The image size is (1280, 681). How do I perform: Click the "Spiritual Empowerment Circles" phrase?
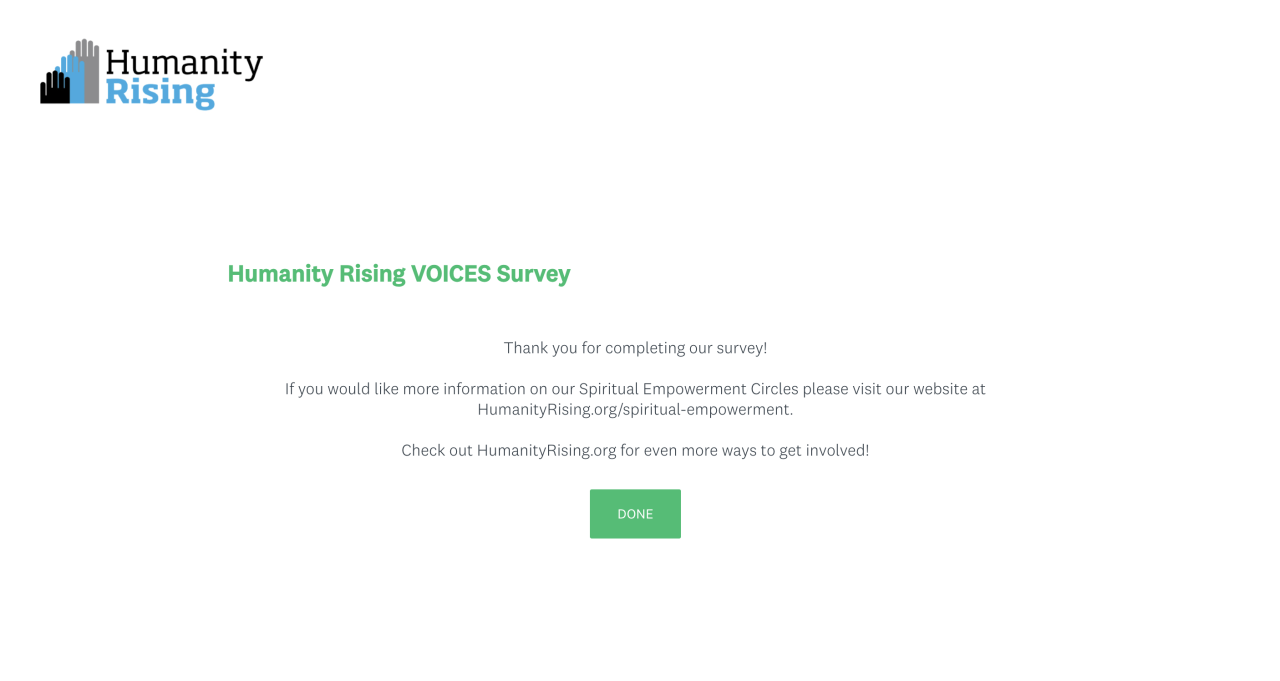688,389
